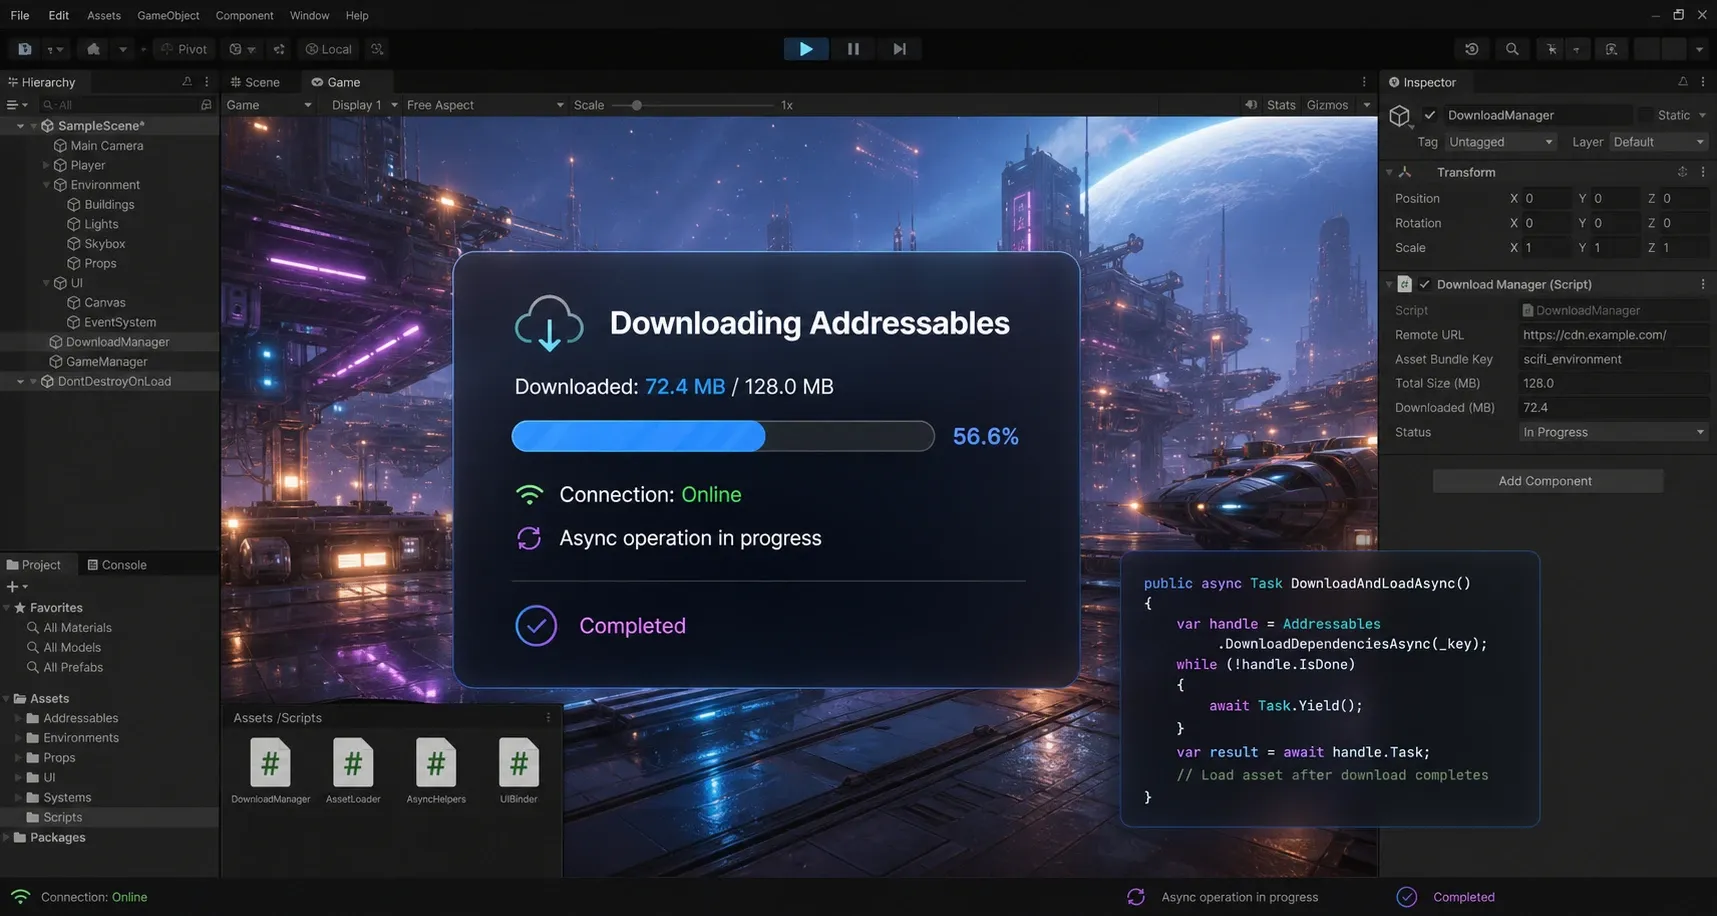Image resolution: width=1717 pixels, height=916 pixels.
Task: Click the download progress bar in Game view
Action: pos(723,436)
